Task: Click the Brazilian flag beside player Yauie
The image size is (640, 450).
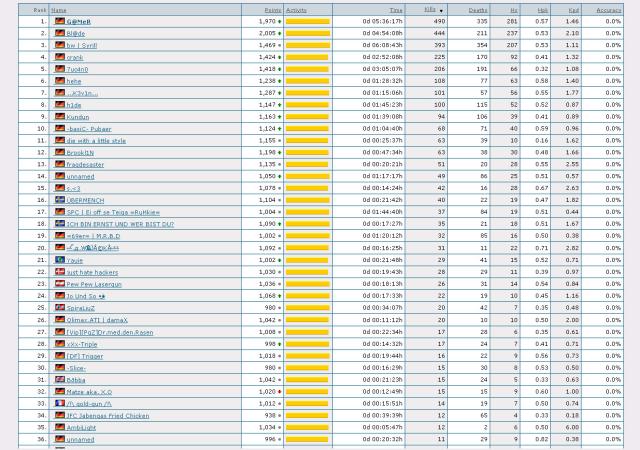Action: tap(59, 260)
